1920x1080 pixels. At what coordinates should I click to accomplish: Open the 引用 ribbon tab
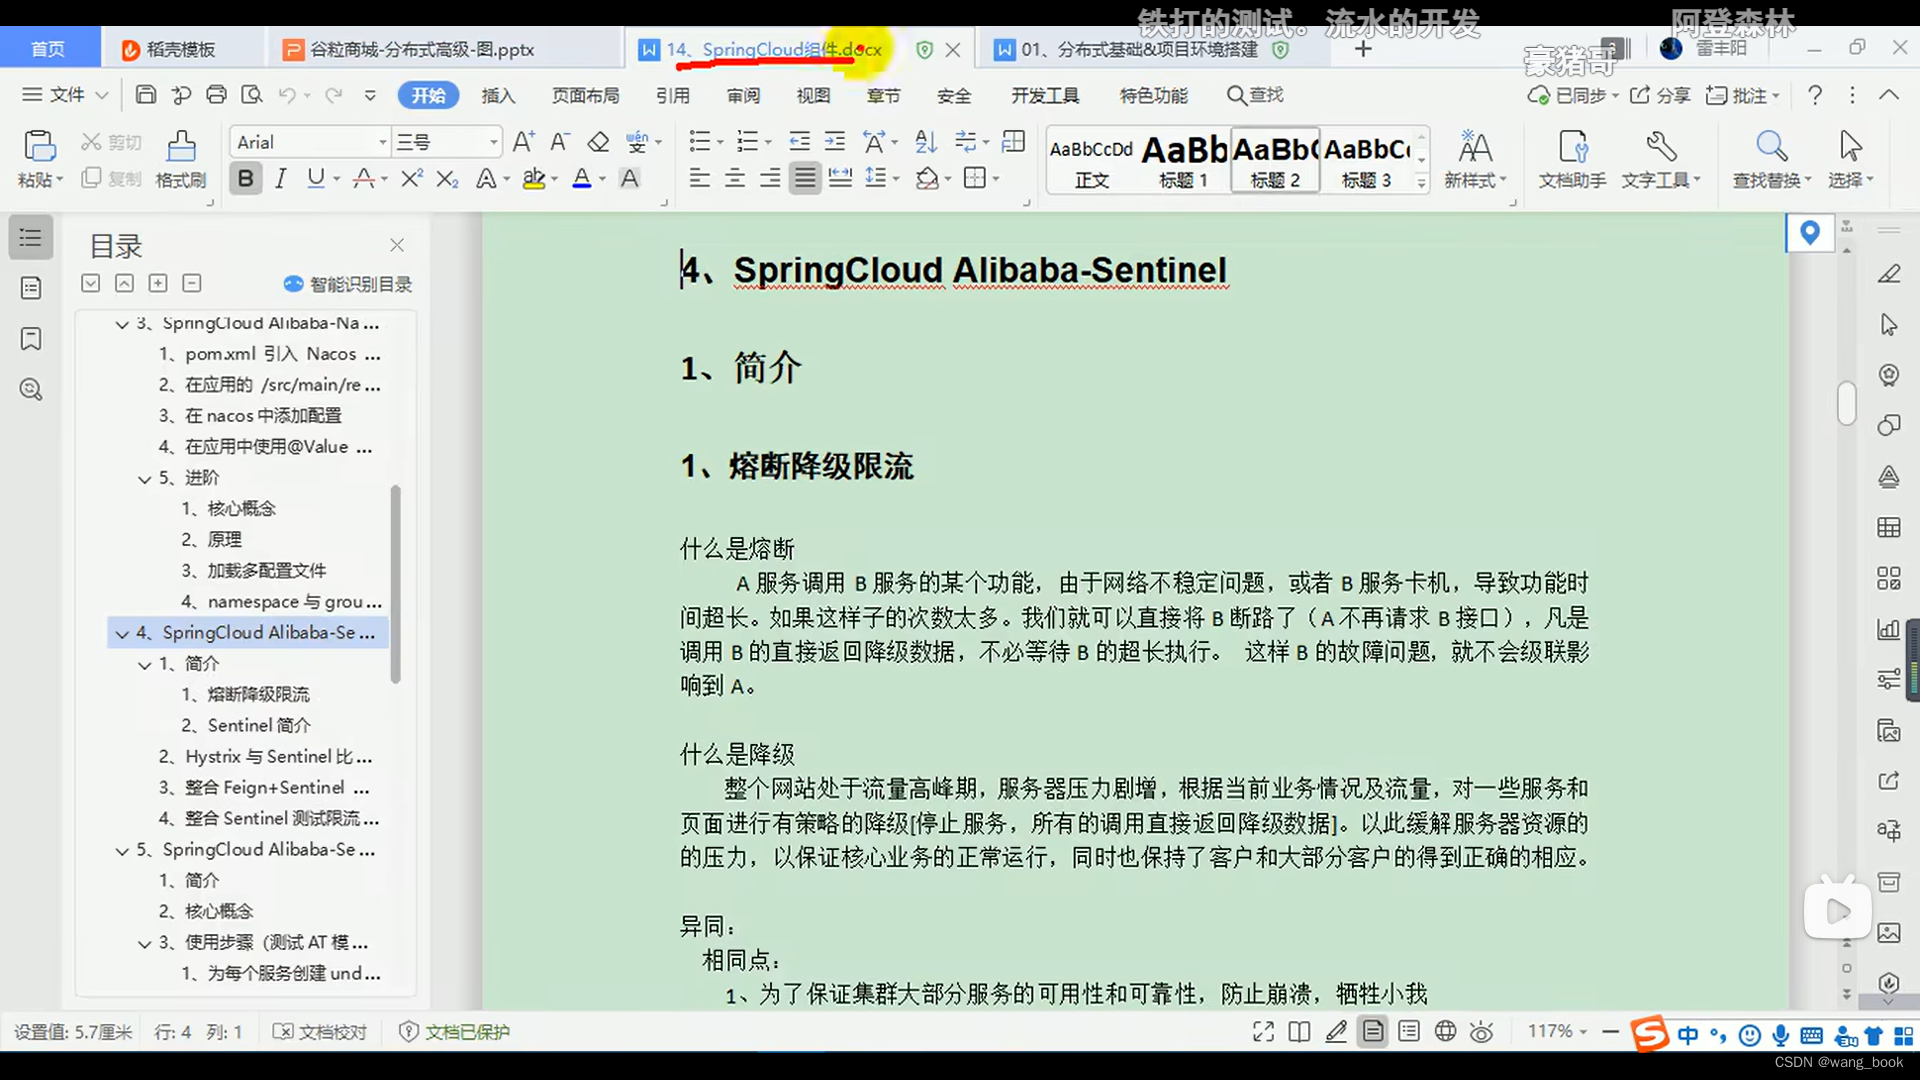pos(673,95)
